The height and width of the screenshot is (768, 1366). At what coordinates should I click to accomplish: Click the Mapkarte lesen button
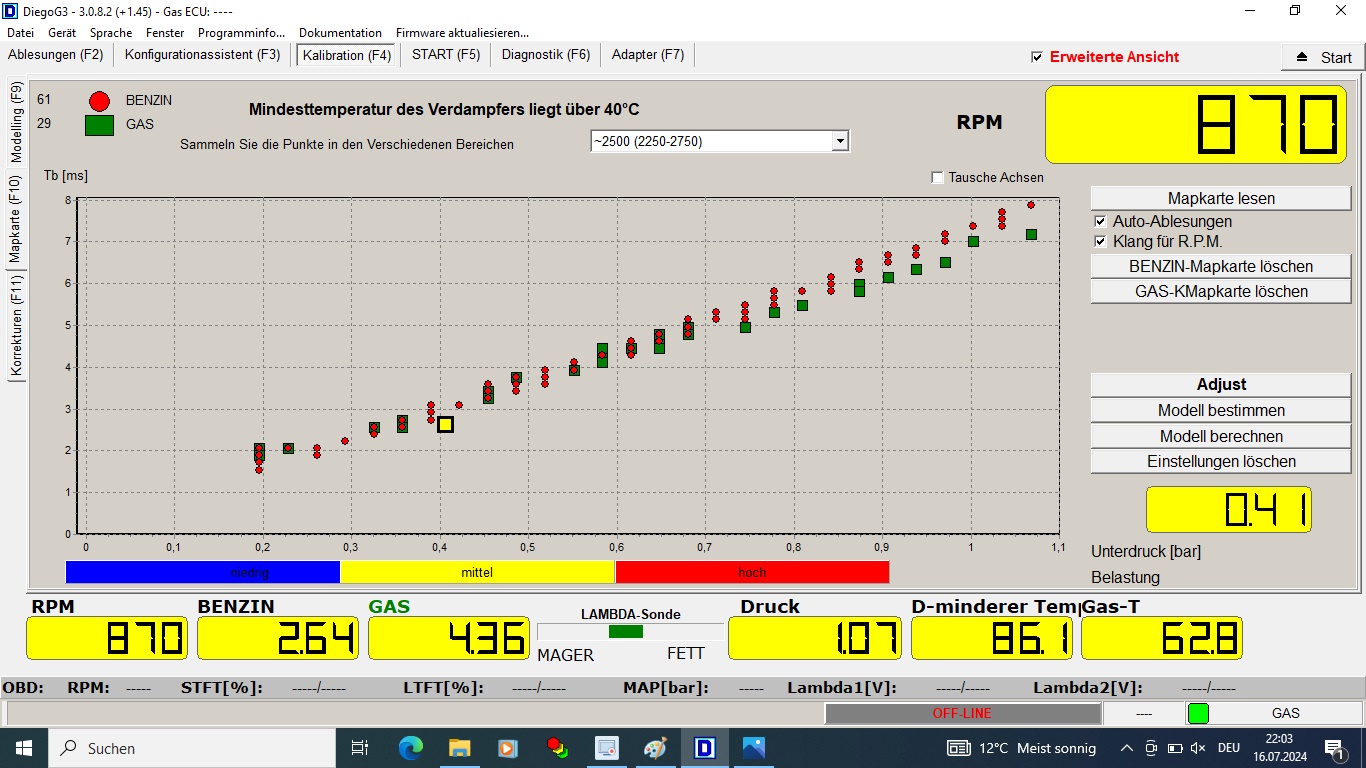[1221, 198]
